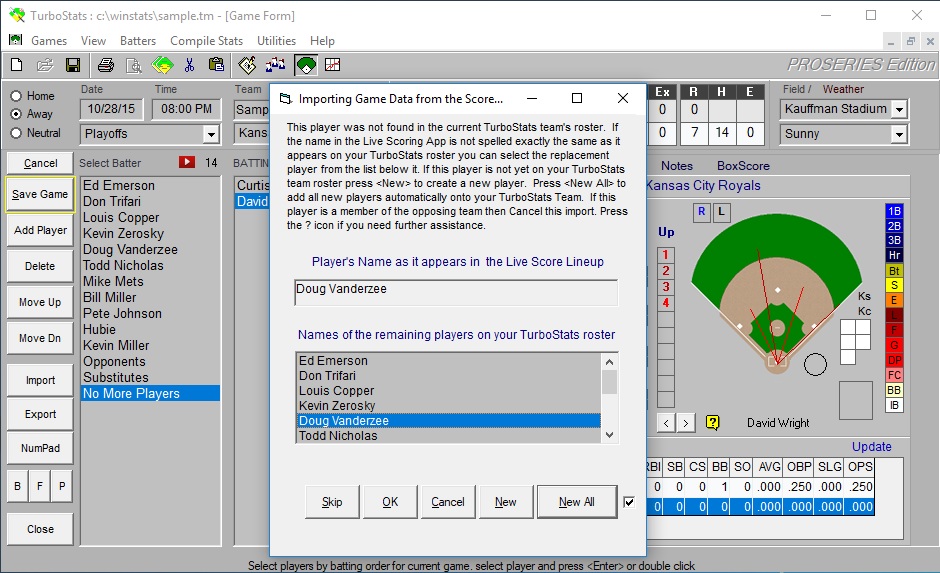The image size is (940, 573).
Task: Select the Neutral radio button
Action: [16, 133]
